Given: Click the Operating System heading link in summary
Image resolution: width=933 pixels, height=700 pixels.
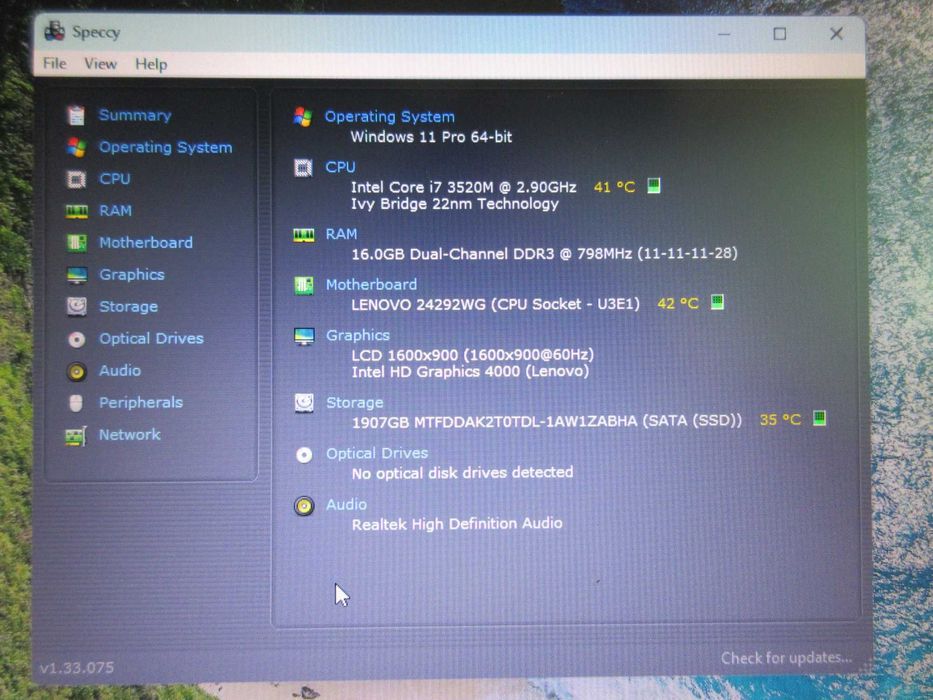Looking at the screenshot, I should click(390, 117).
